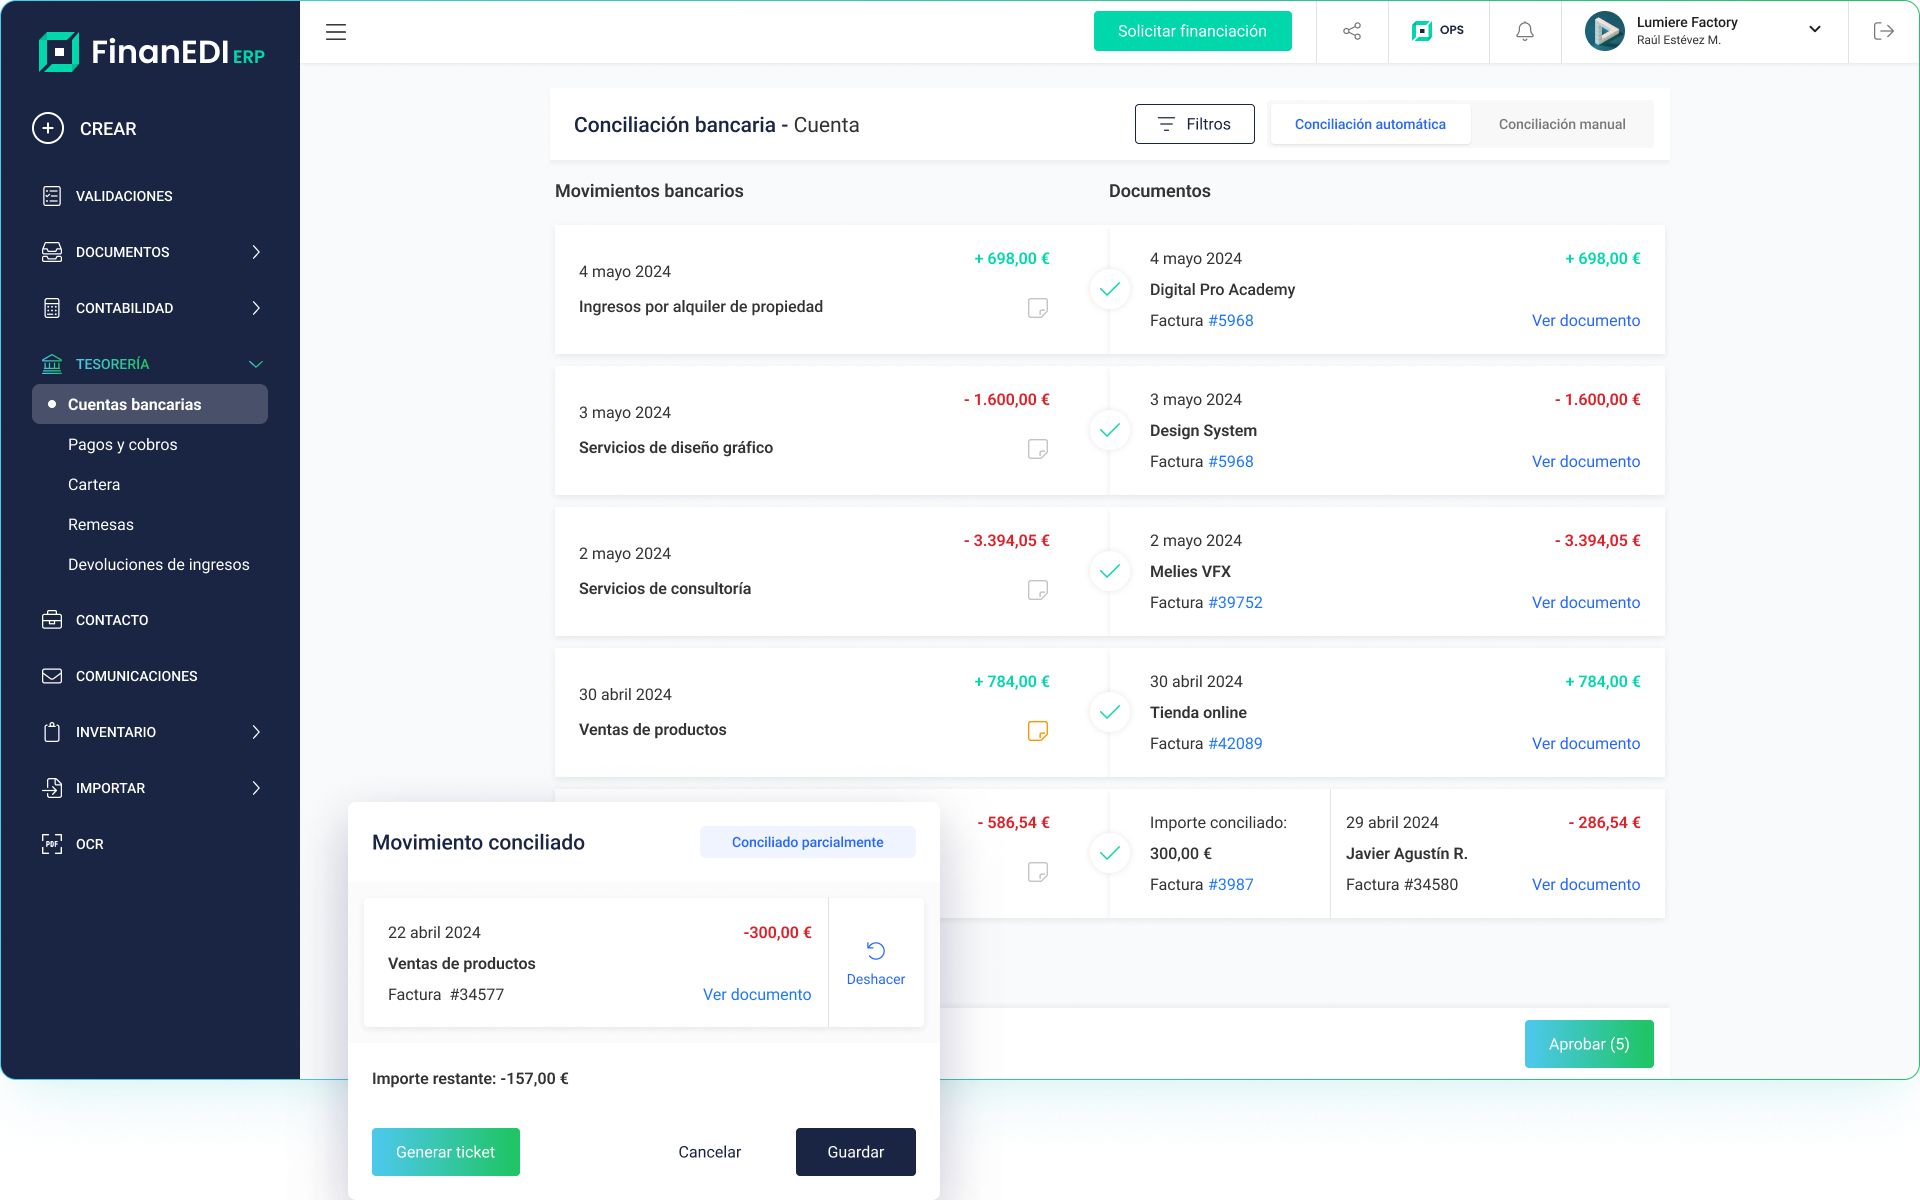Image resolution: width=1920 pixels, height=1200 pixels.
Task: Toggle the match checkmark for Melies VFX
Action: point(1109,571)
